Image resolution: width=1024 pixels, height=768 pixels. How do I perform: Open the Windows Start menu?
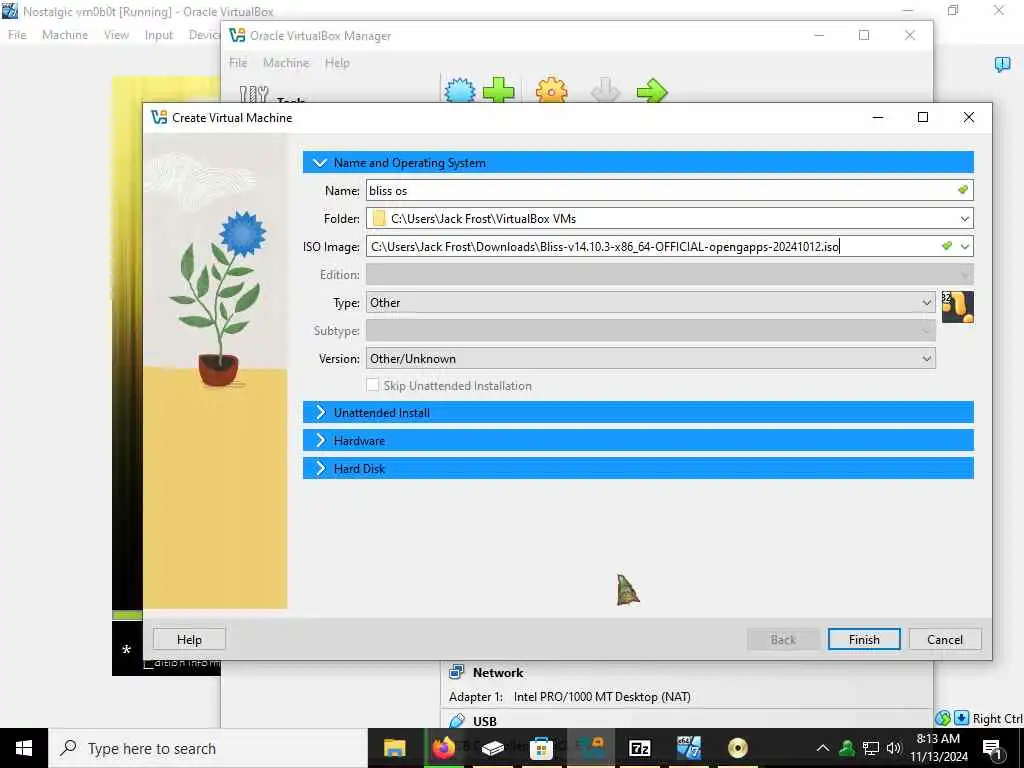coord(24,748)
